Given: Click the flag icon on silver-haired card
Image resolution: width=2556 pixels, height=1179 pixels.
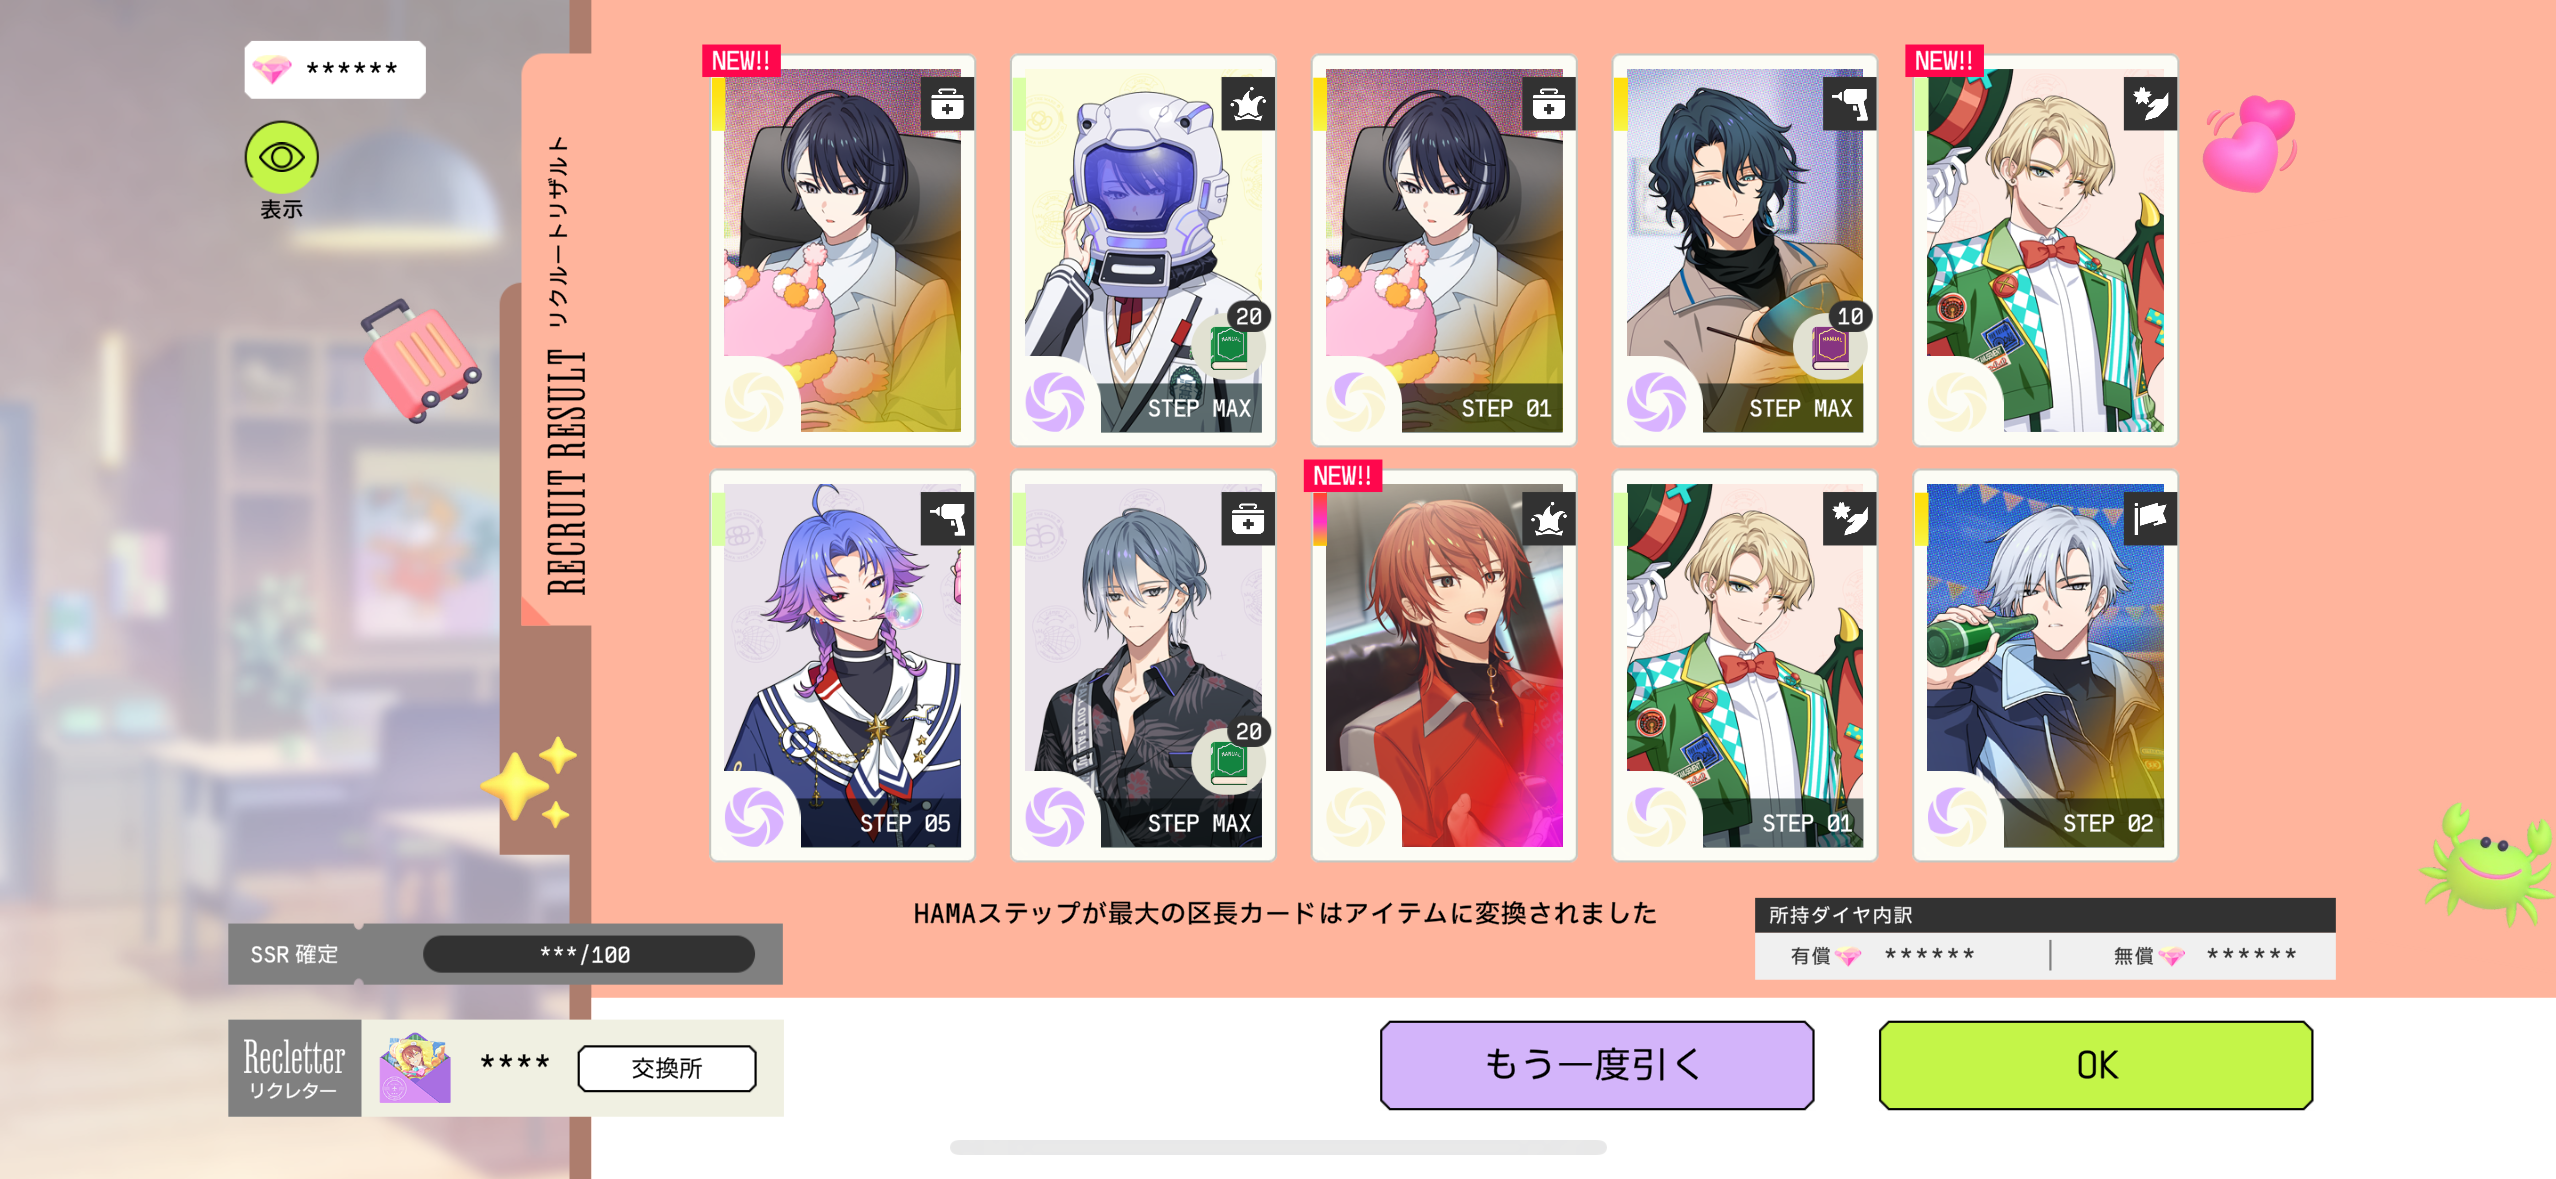Looking at the screenshot, I should click(x=2150, y=519).
